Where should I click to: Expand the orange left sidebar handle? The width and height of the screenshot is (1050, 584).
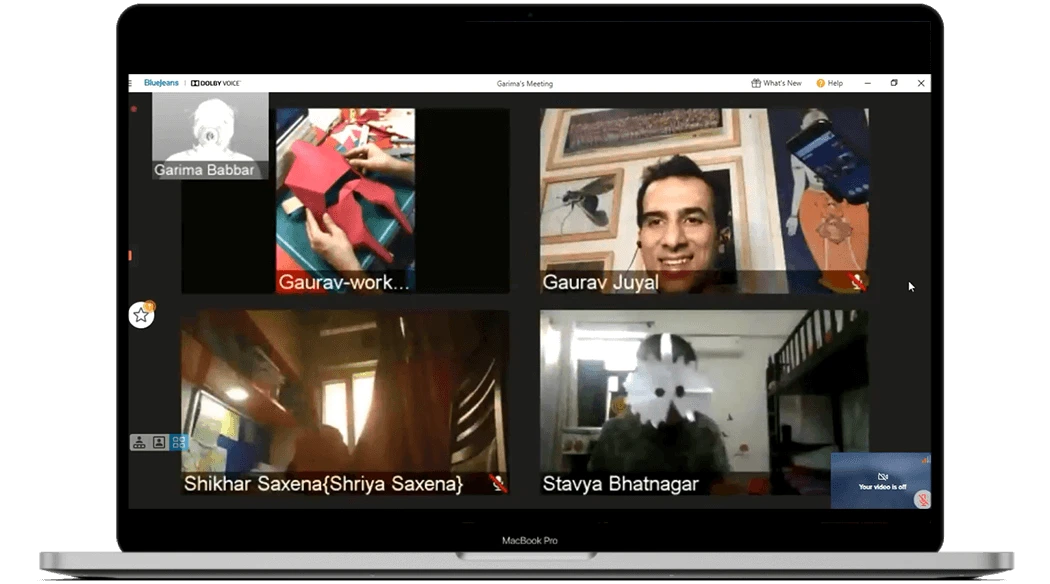click(130, 256)
